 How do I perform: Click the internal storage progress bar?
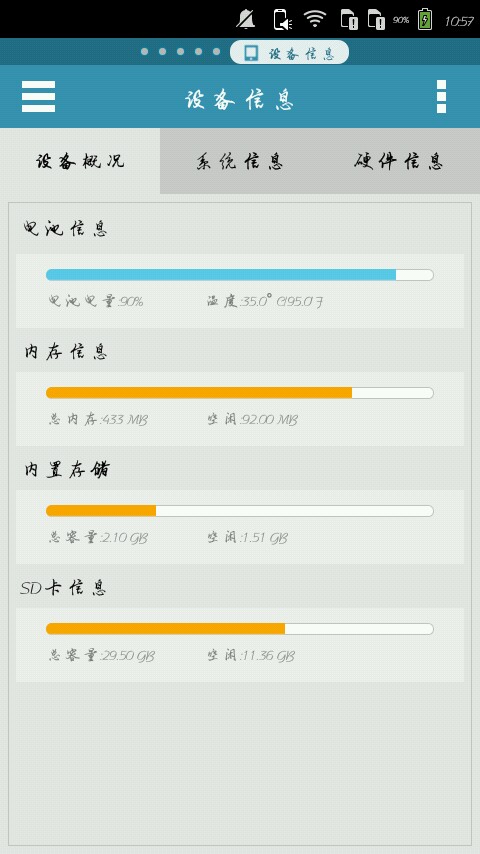point(240,511)
